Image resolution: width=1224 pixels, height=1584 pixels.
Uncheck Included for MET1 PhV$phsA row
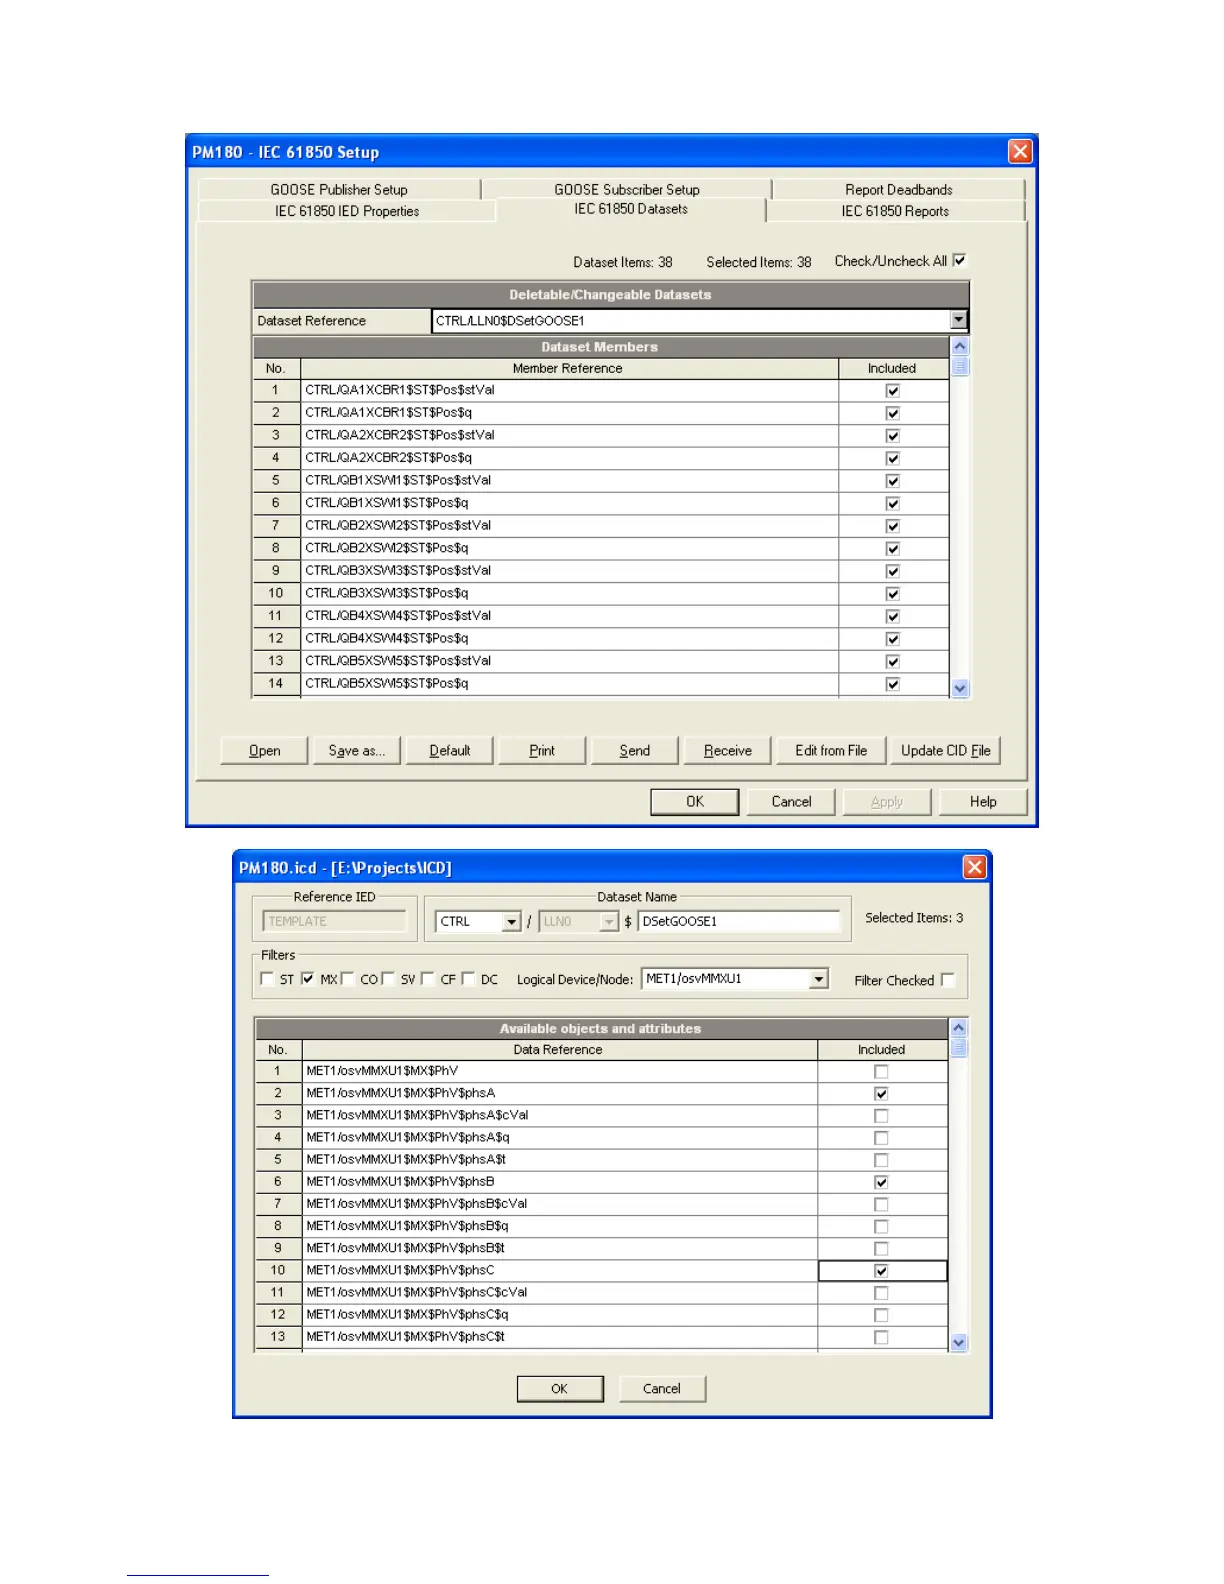(881, 1093)
